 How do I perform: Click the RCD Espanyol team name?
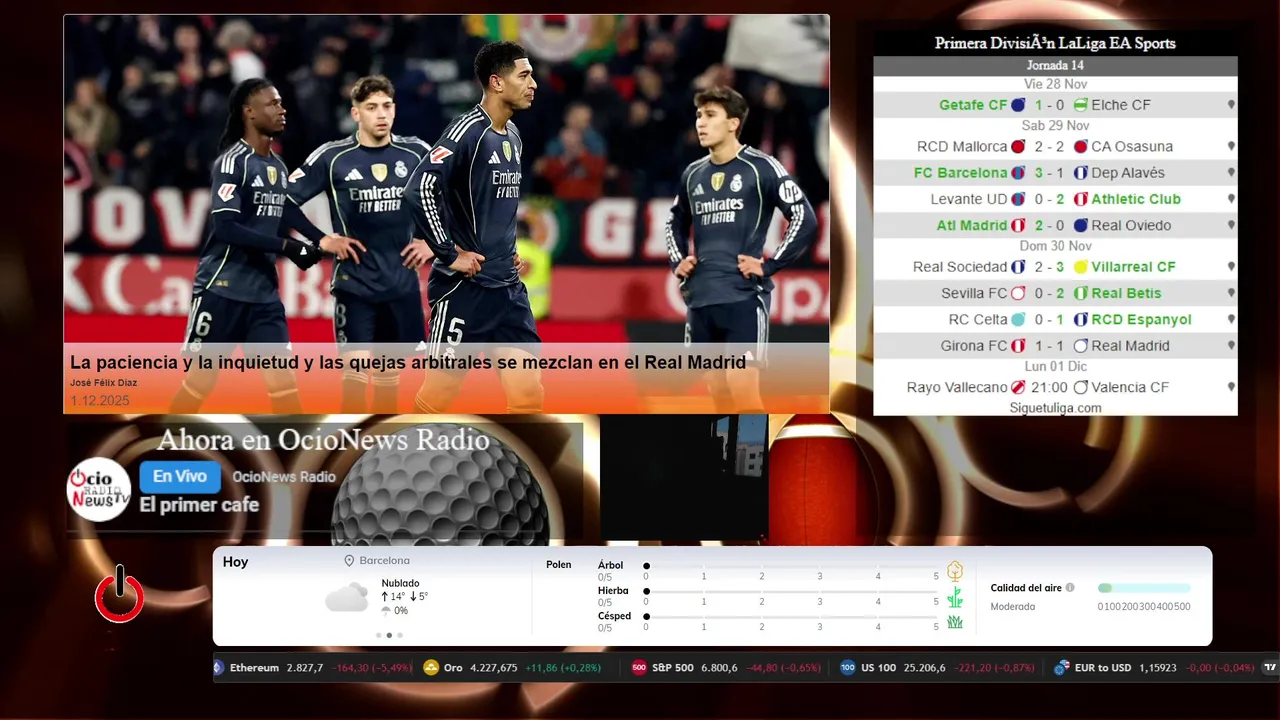1141,320
